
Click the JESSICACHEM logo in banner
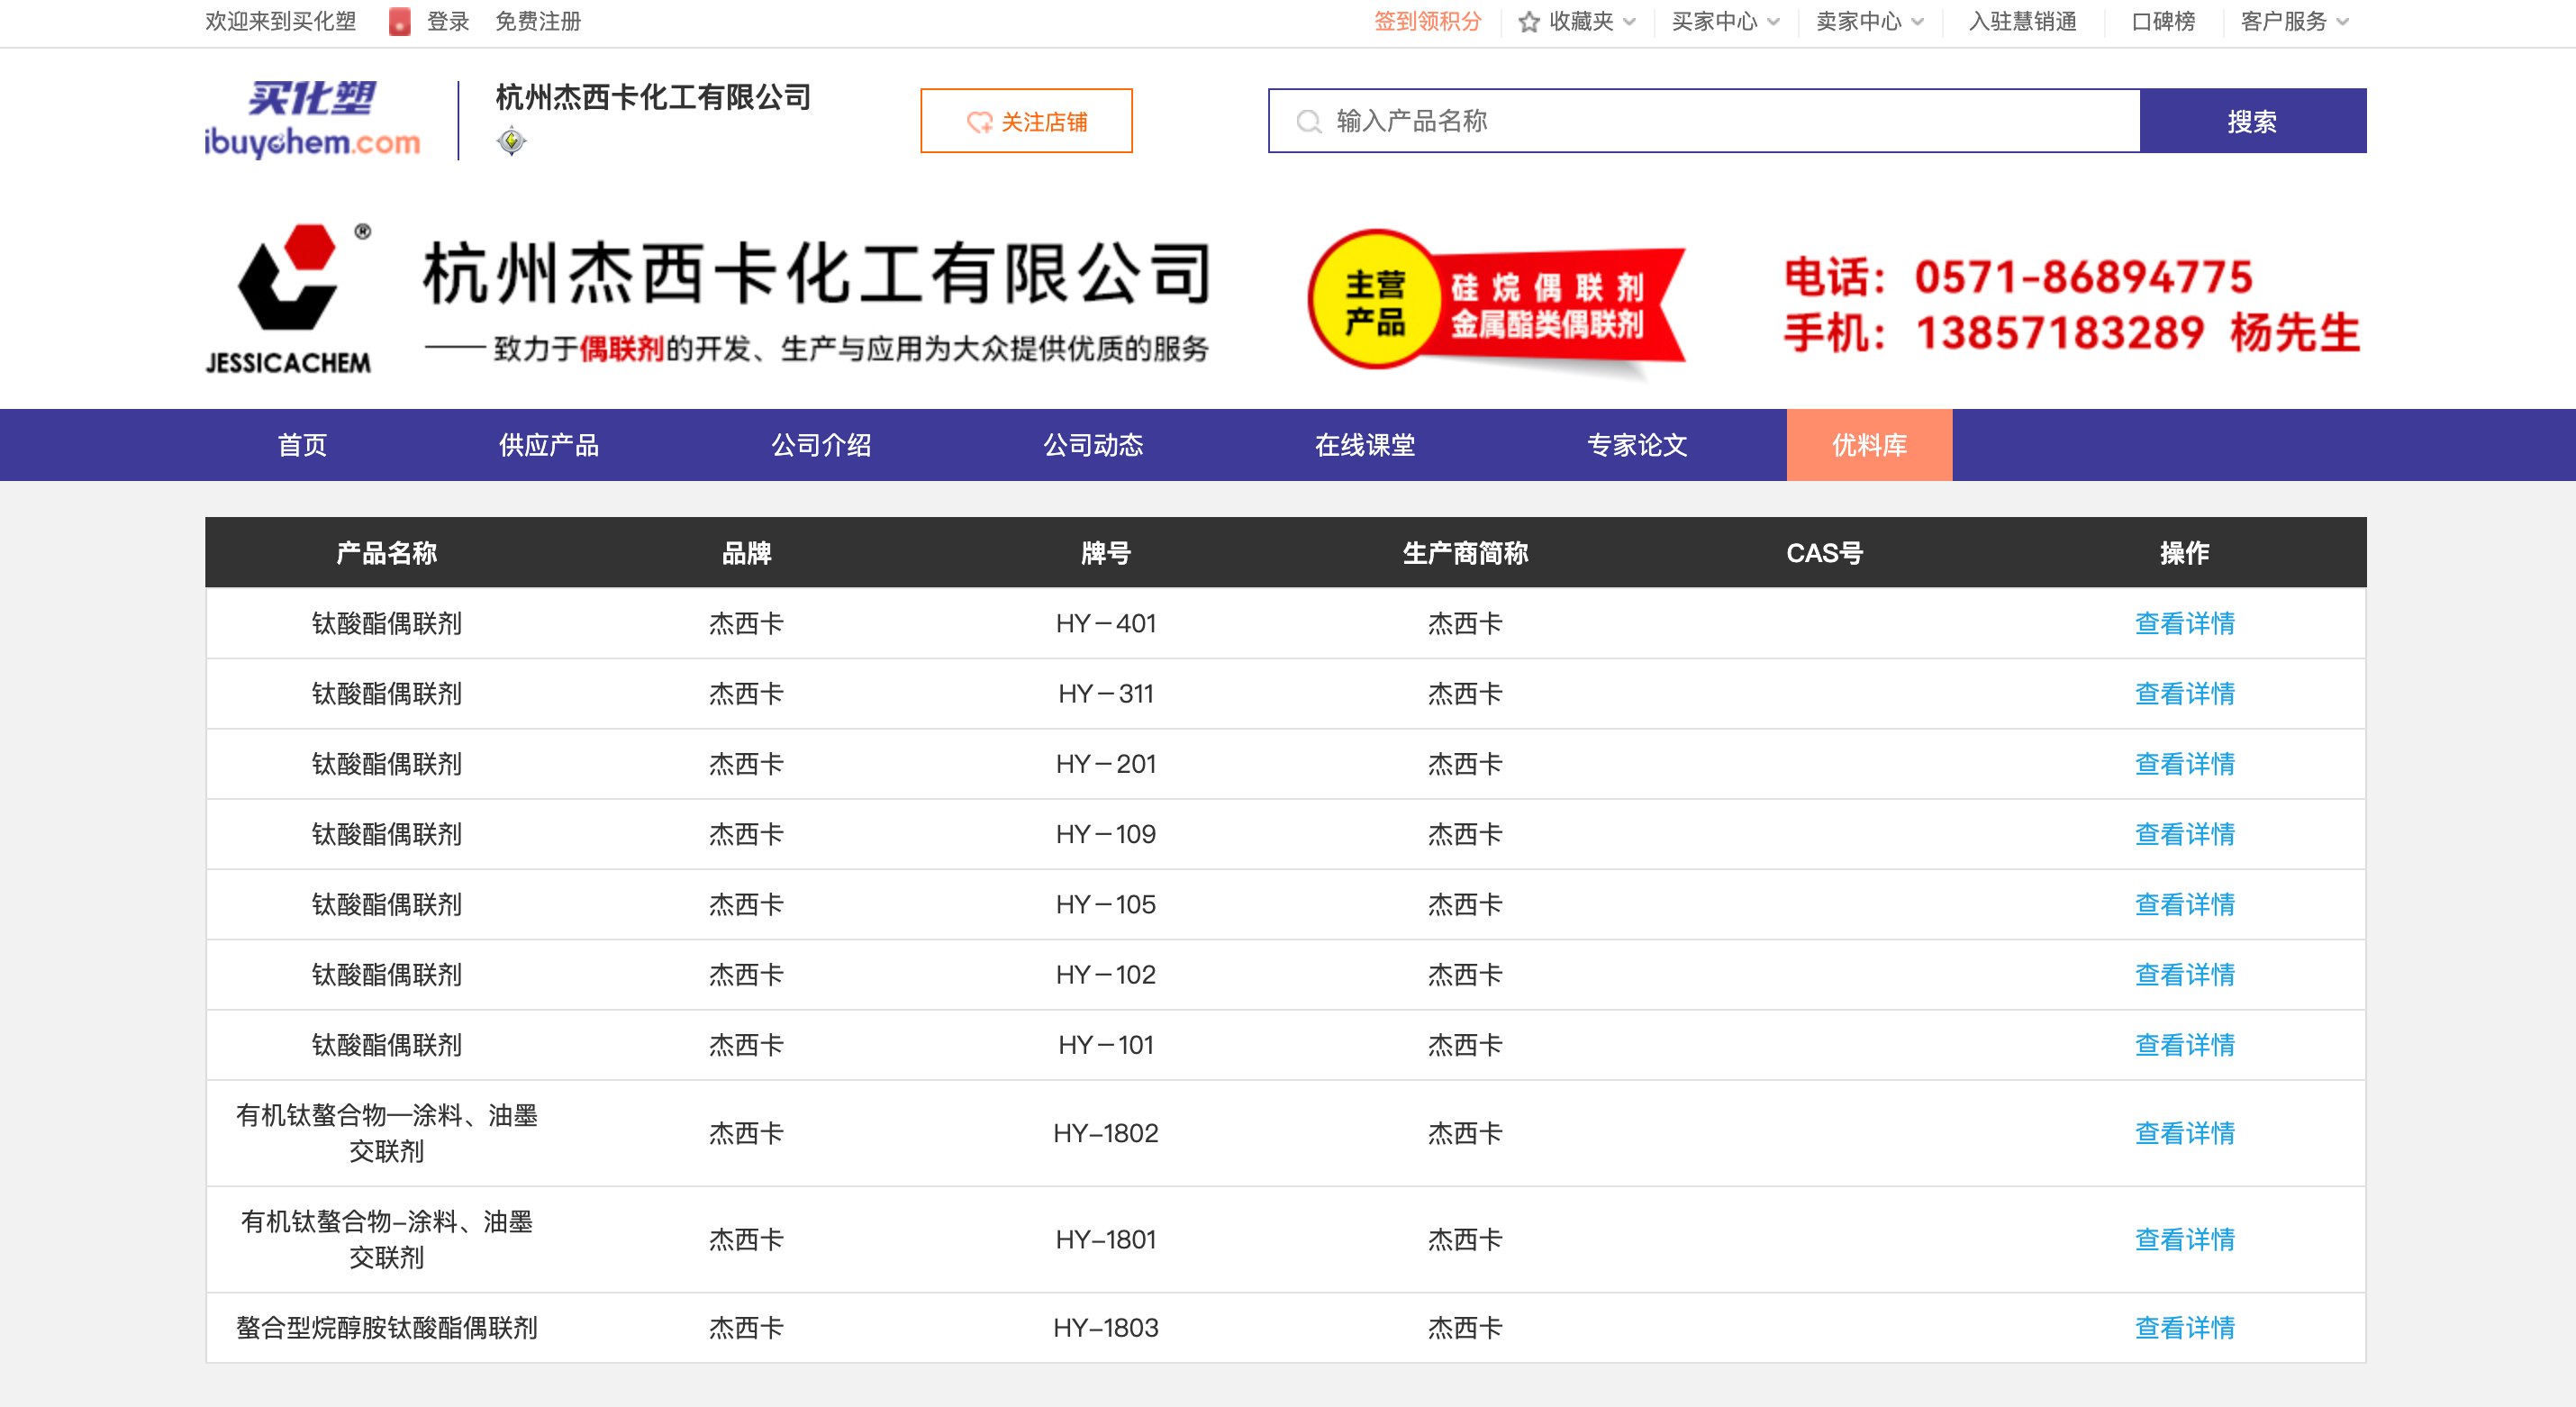[x=288, y=298]
